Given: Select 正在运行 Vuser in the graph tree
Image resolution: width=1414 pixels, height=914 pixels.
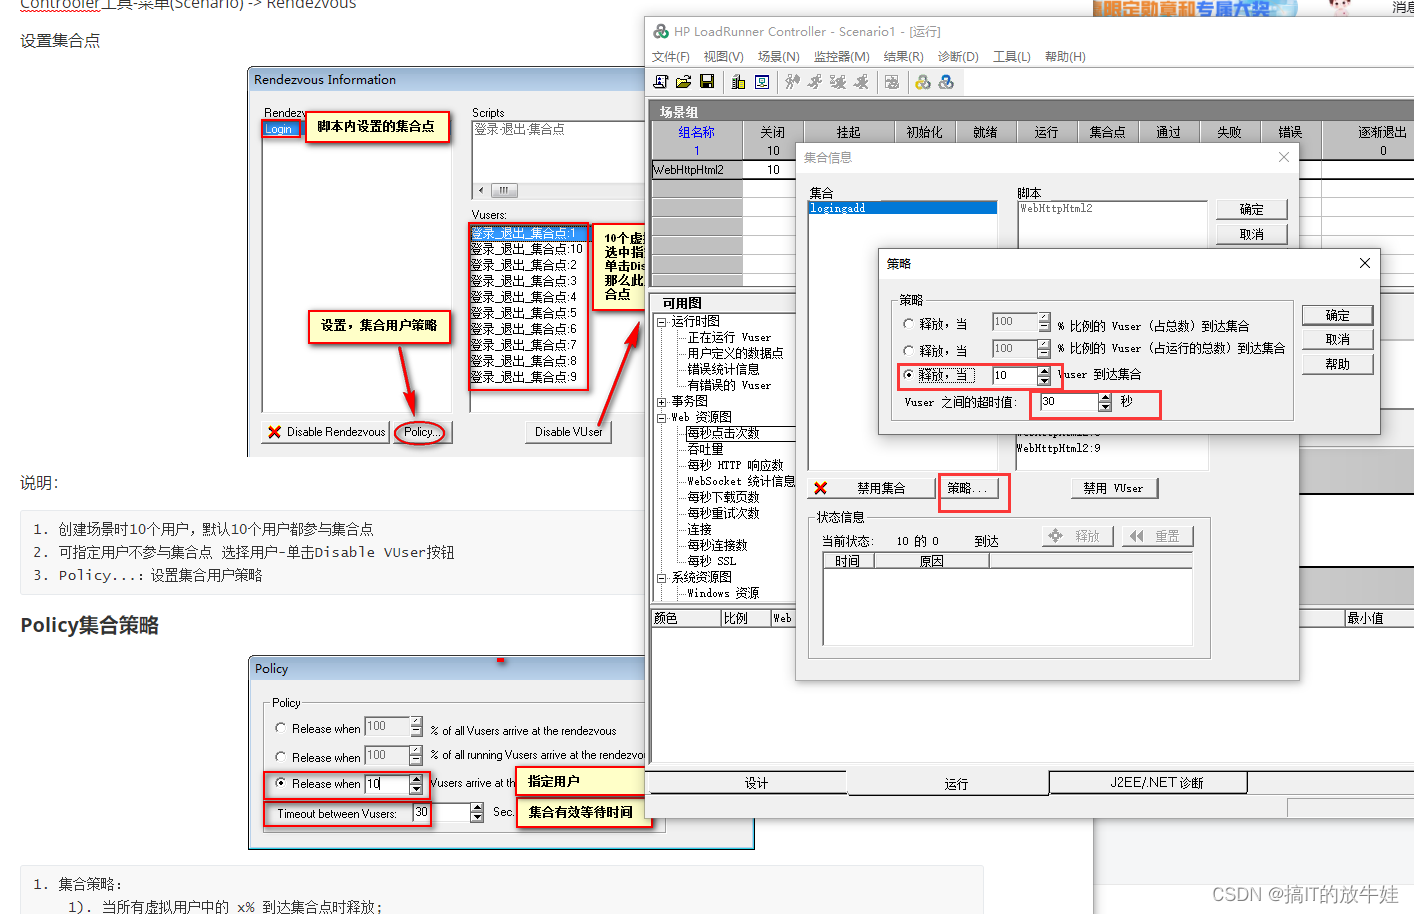Looking at the screenshot, I should coord(729,338).
